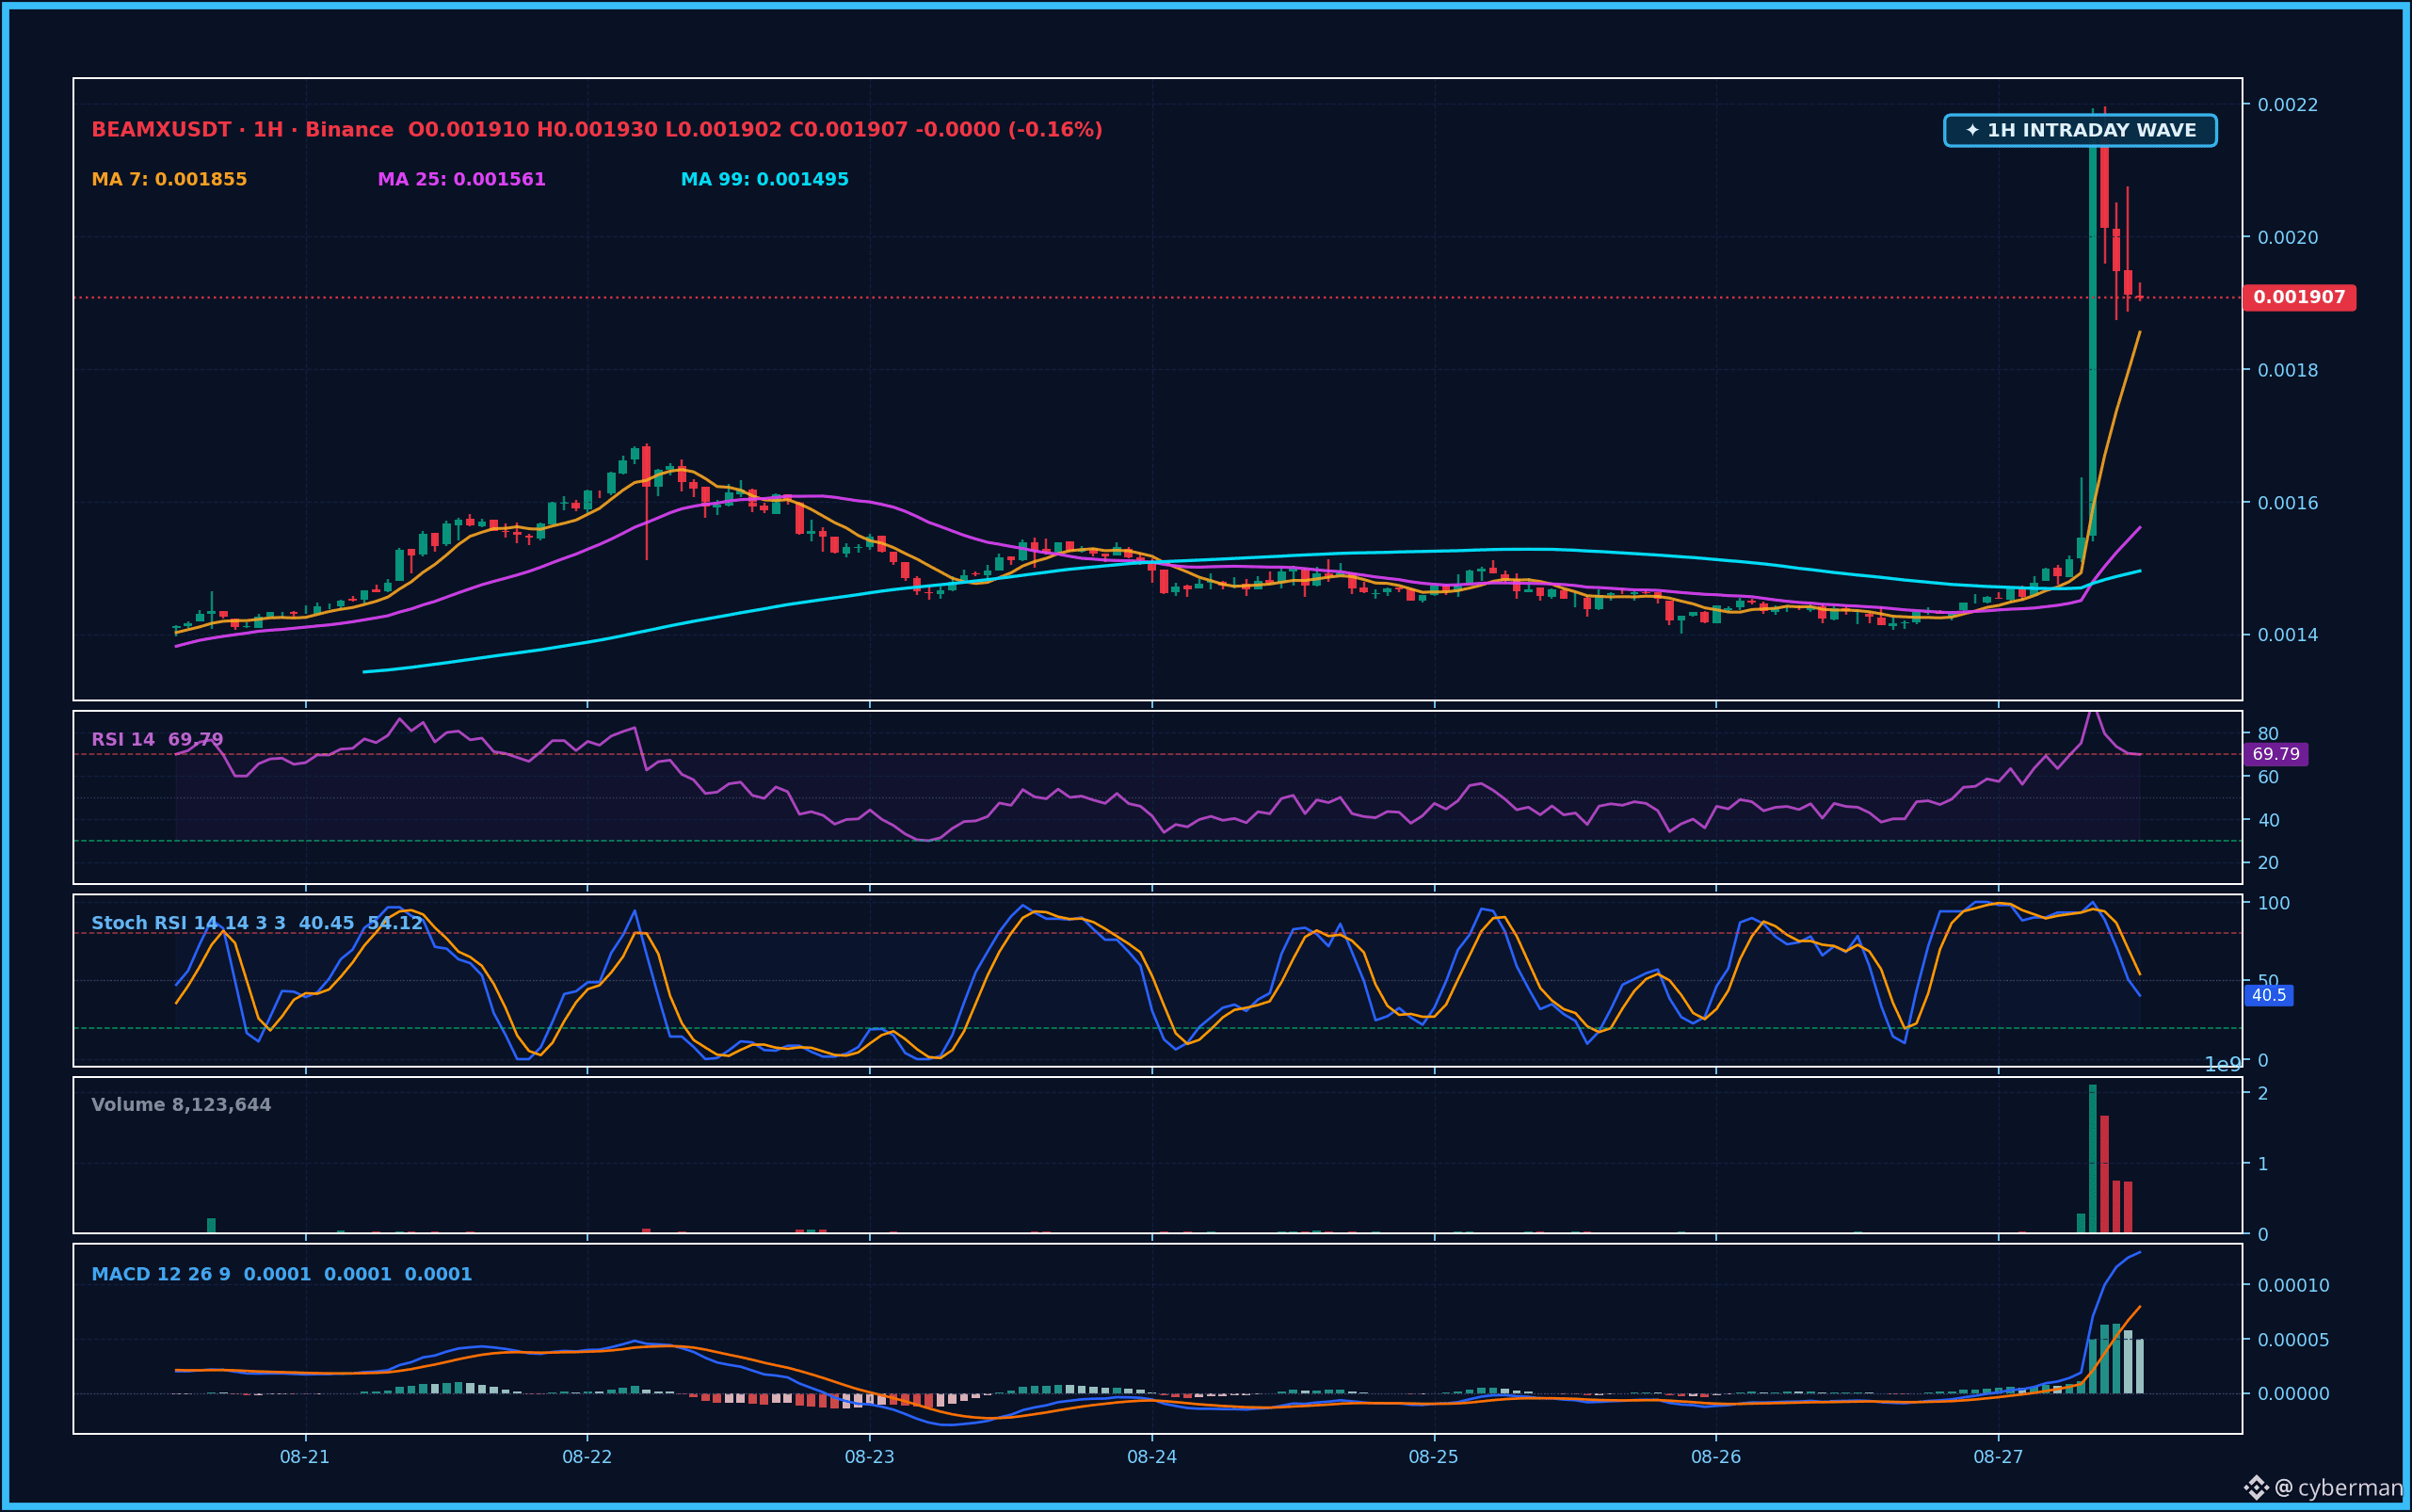Click the 08-23 date label
Screen dimensions: 2412x1512
click(x=870, y=1457)
